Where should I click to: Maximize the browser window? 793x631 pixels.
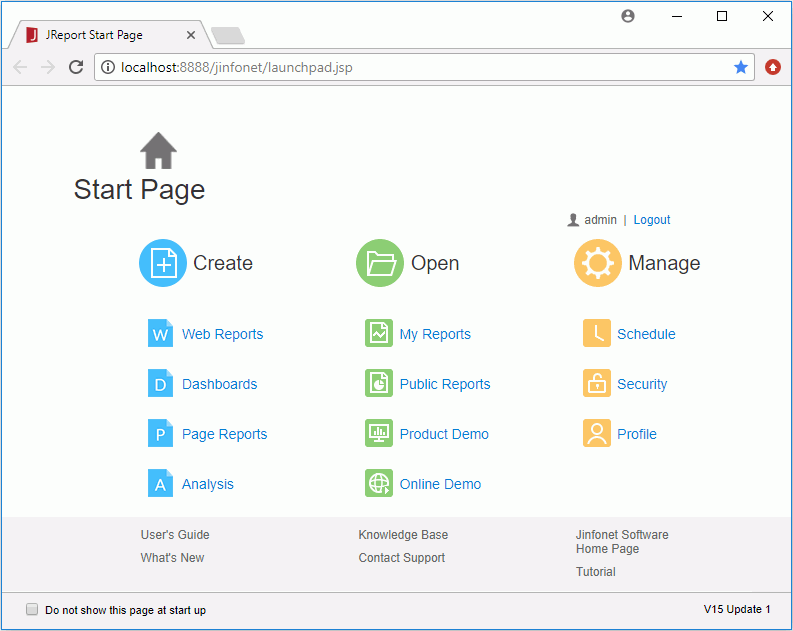pos(722,16)
